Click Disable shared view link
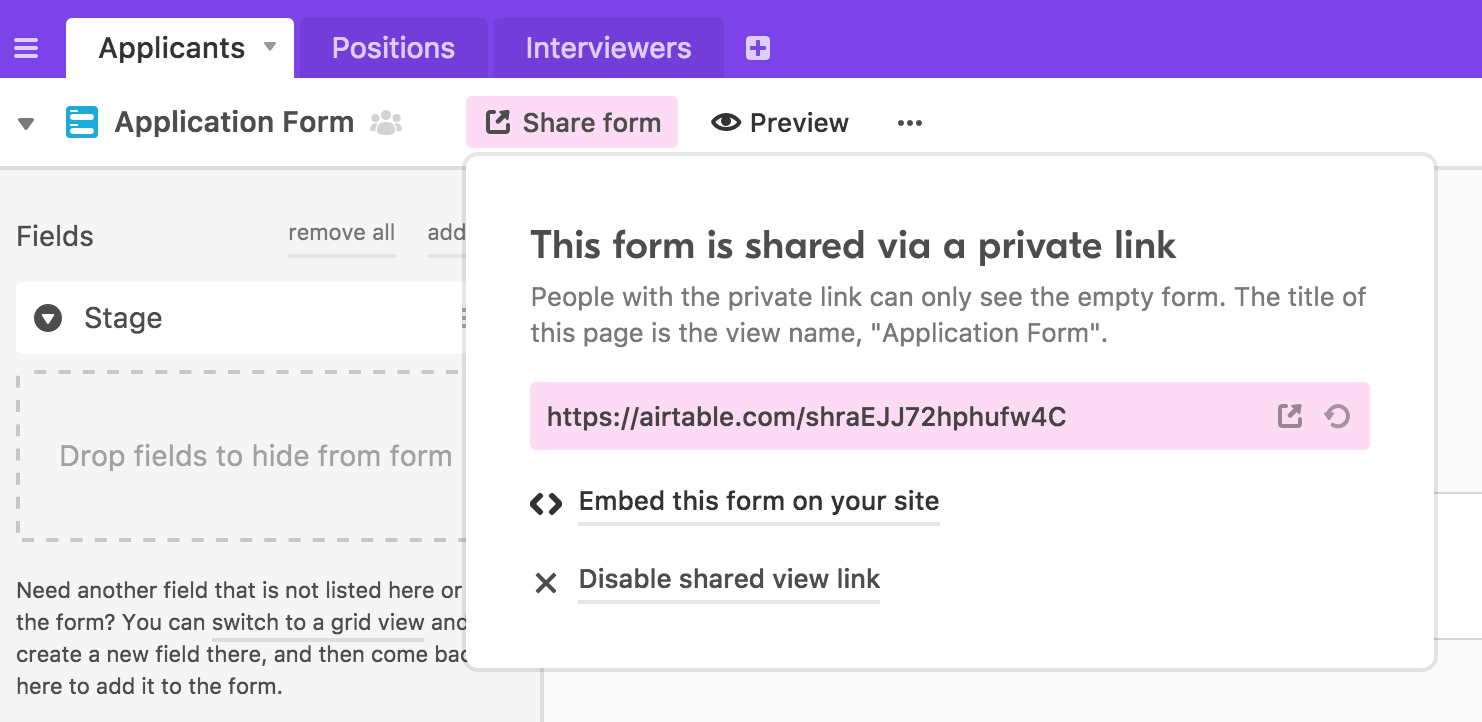 [x=729, y=579]
